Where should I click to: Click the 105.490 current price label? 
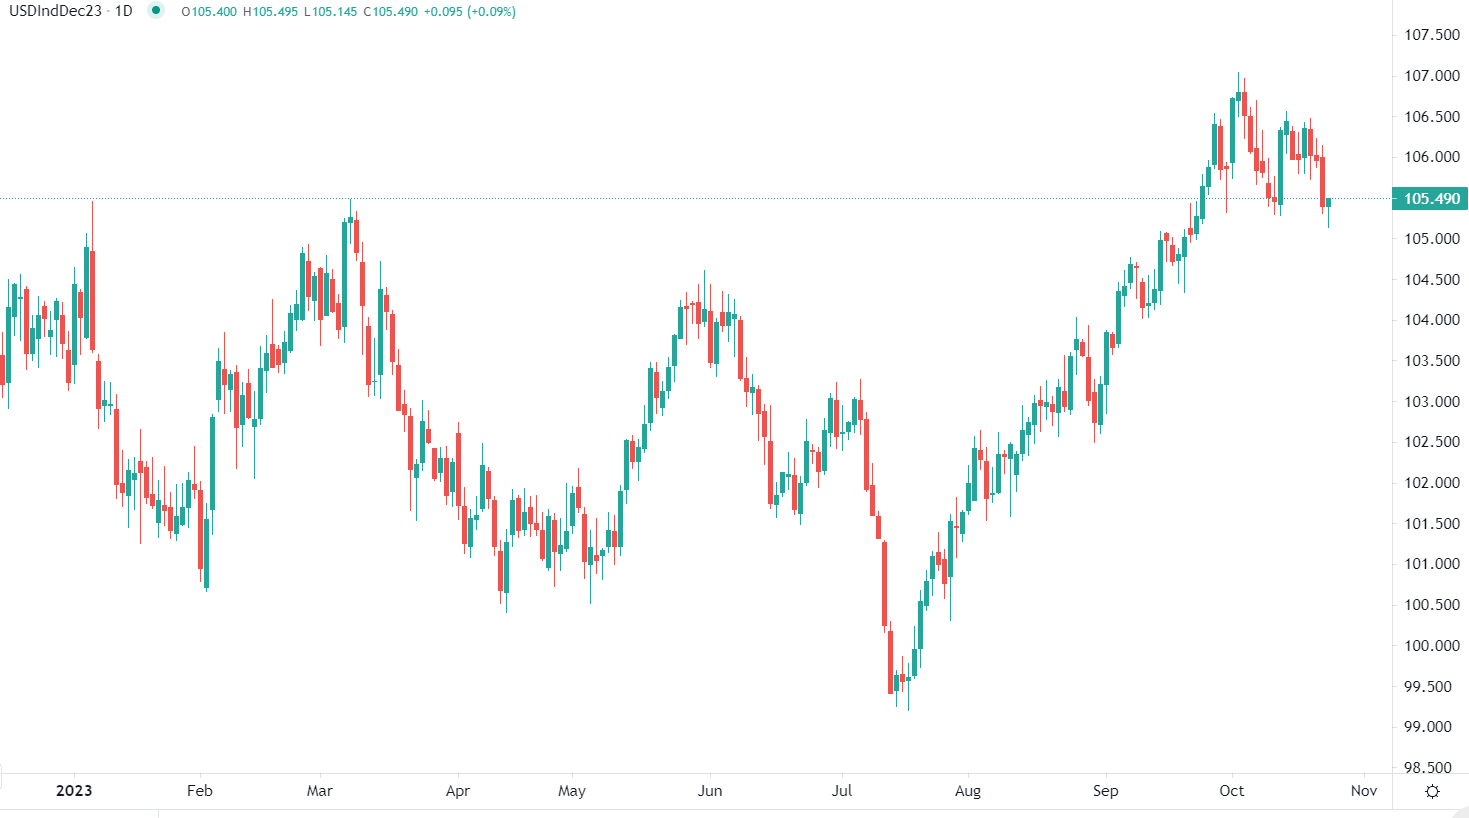pyautogui.click(x=1432, y=199)
